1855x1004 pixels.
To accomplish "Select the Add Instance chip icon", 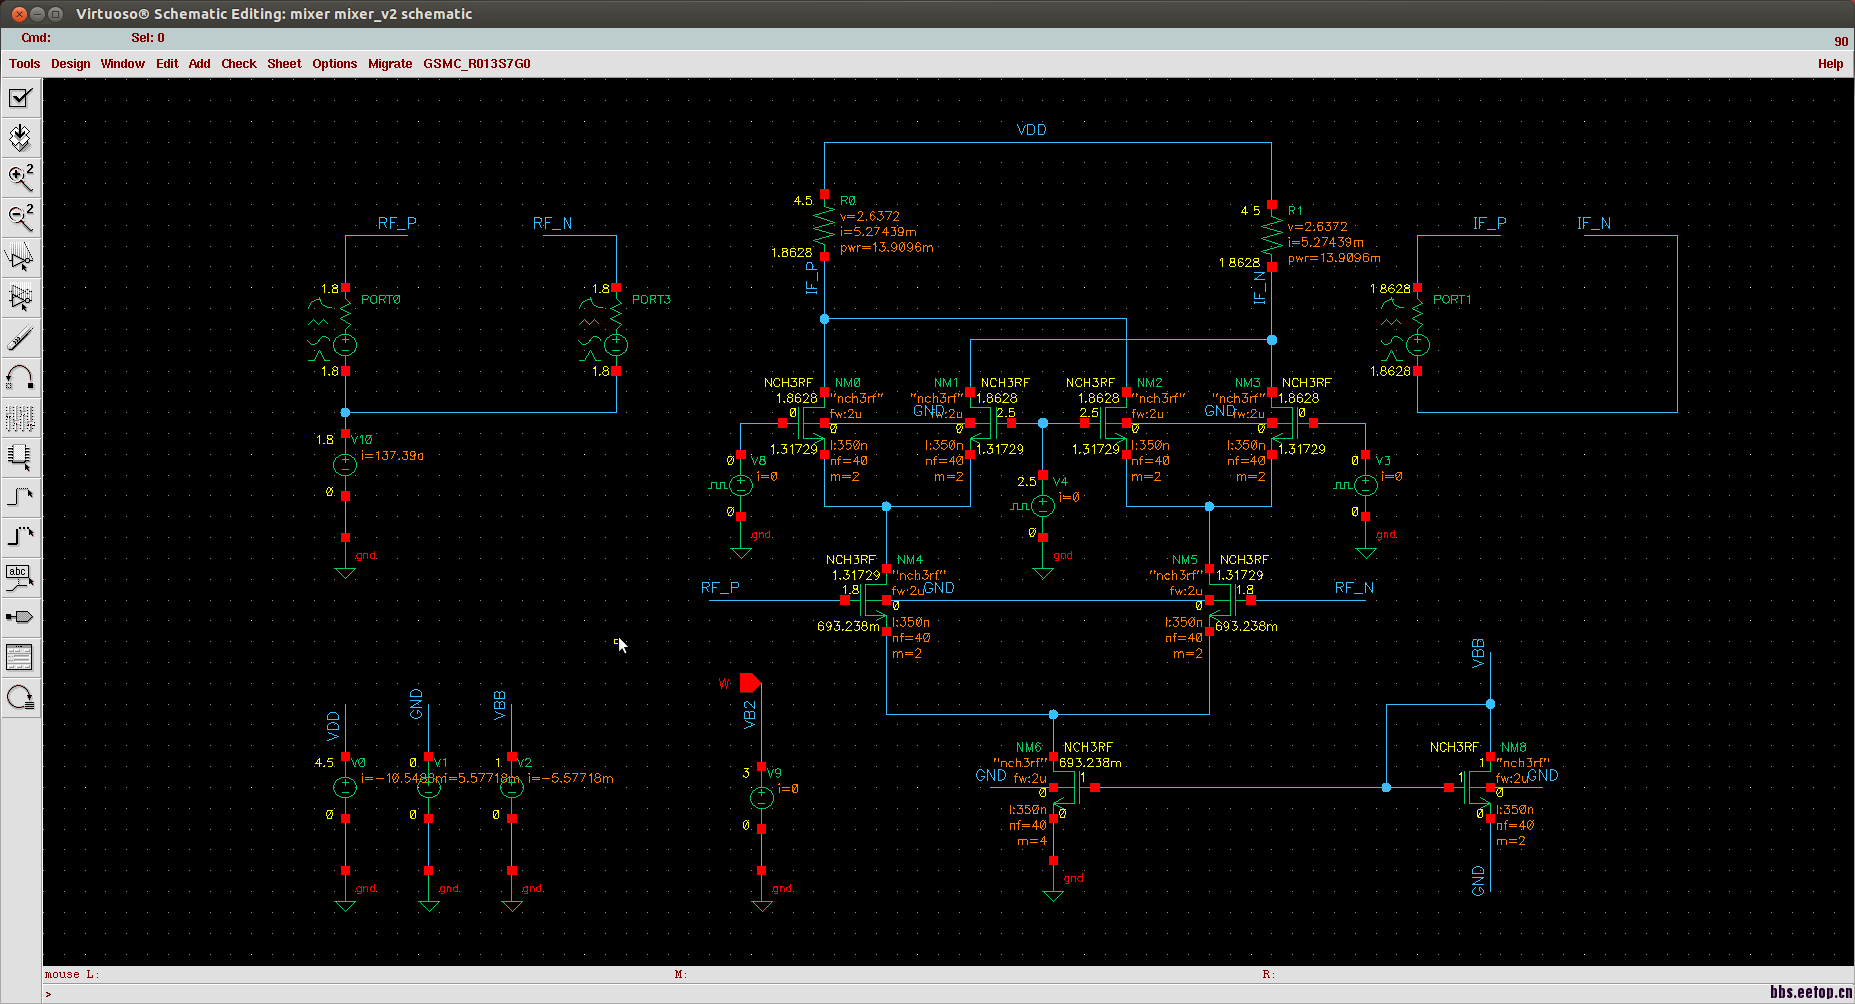I will click(20, 457).
